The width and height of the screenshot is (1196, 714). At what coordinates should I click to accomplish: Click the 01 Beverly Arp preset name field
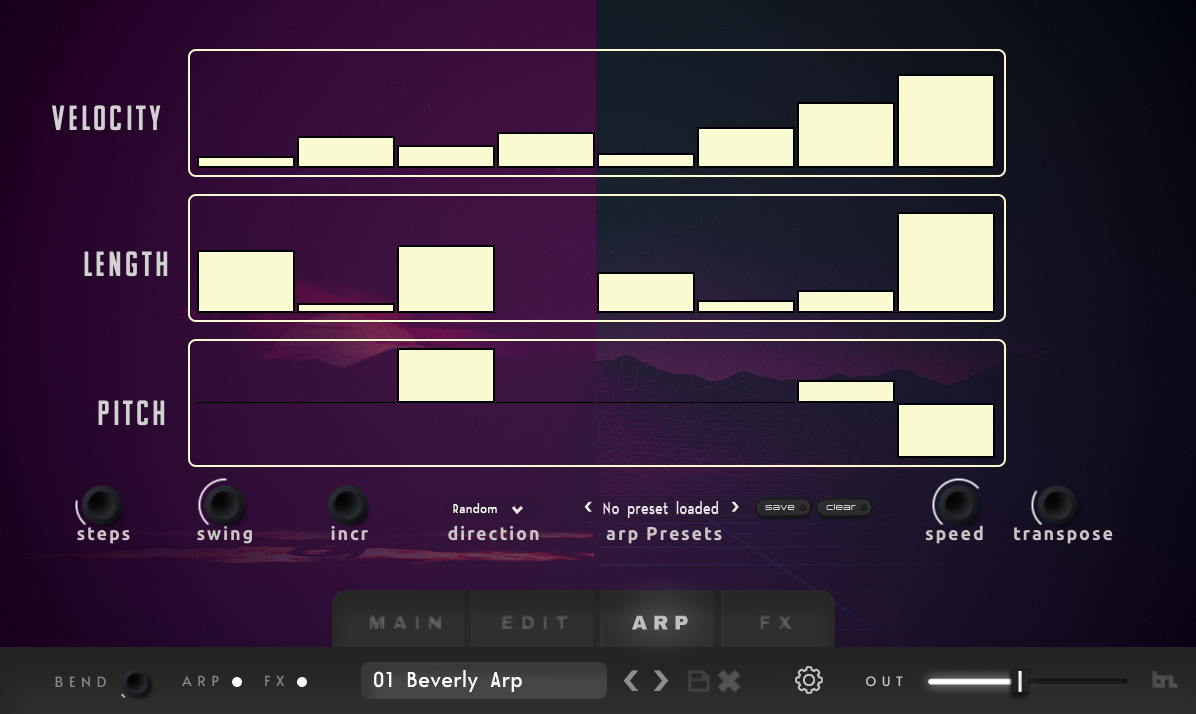click(x=484, y=680)
